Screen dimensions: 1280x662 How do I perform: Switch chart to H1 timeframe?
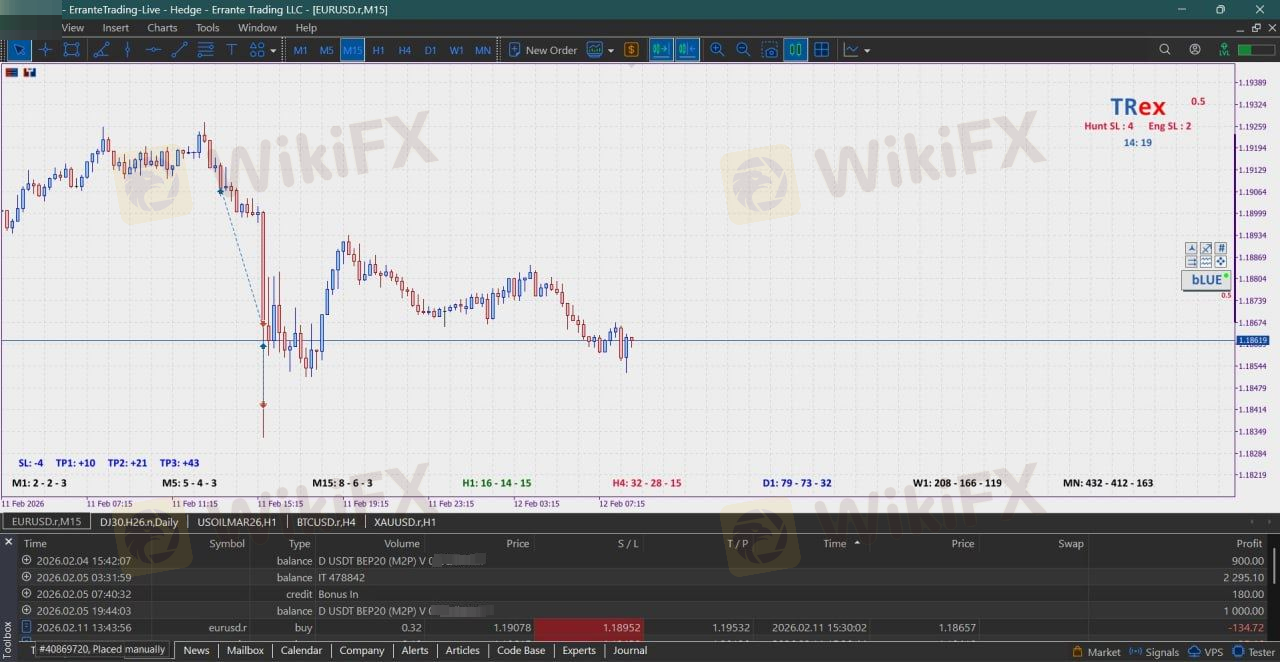coord(378,50)
